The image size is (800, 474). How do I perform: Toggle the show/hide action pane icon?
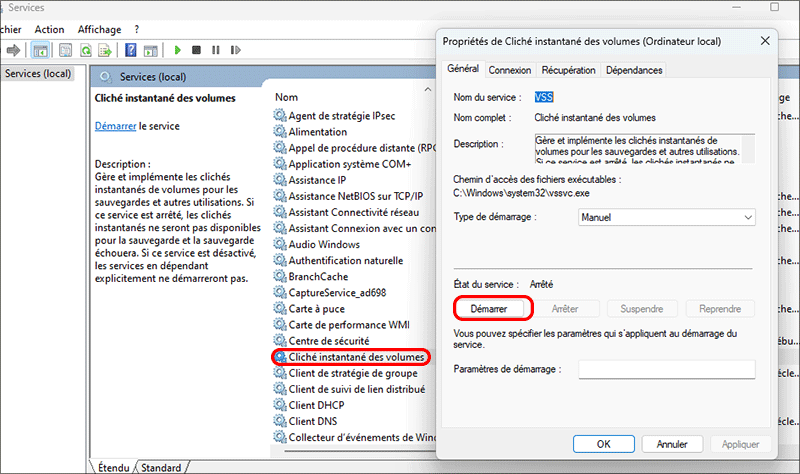(151, 50)
